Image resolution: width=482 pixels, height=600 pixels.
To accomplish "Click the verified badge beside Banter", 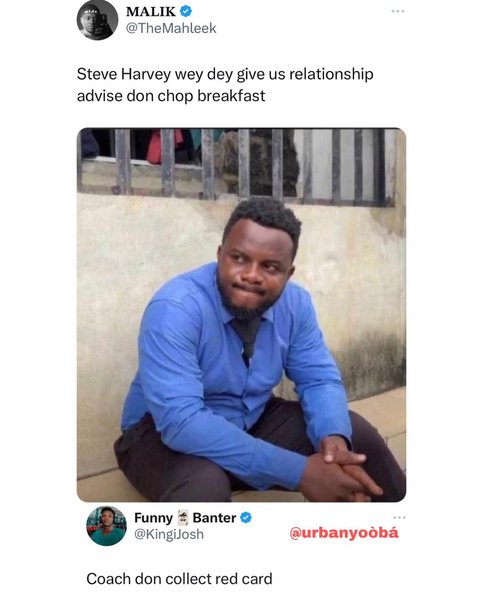I will tap(246, 517).
